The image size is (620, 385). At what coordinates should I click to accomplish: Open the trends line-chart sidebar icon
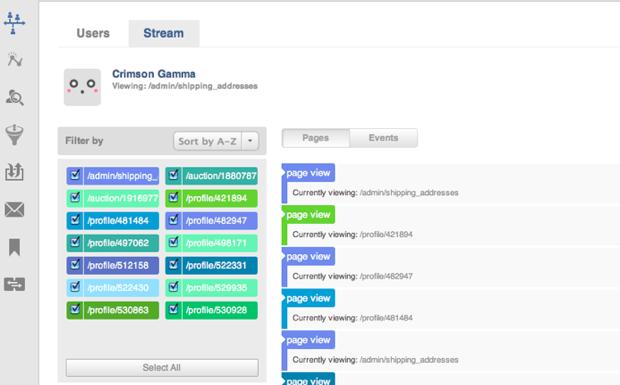click(x=15, y=59)
